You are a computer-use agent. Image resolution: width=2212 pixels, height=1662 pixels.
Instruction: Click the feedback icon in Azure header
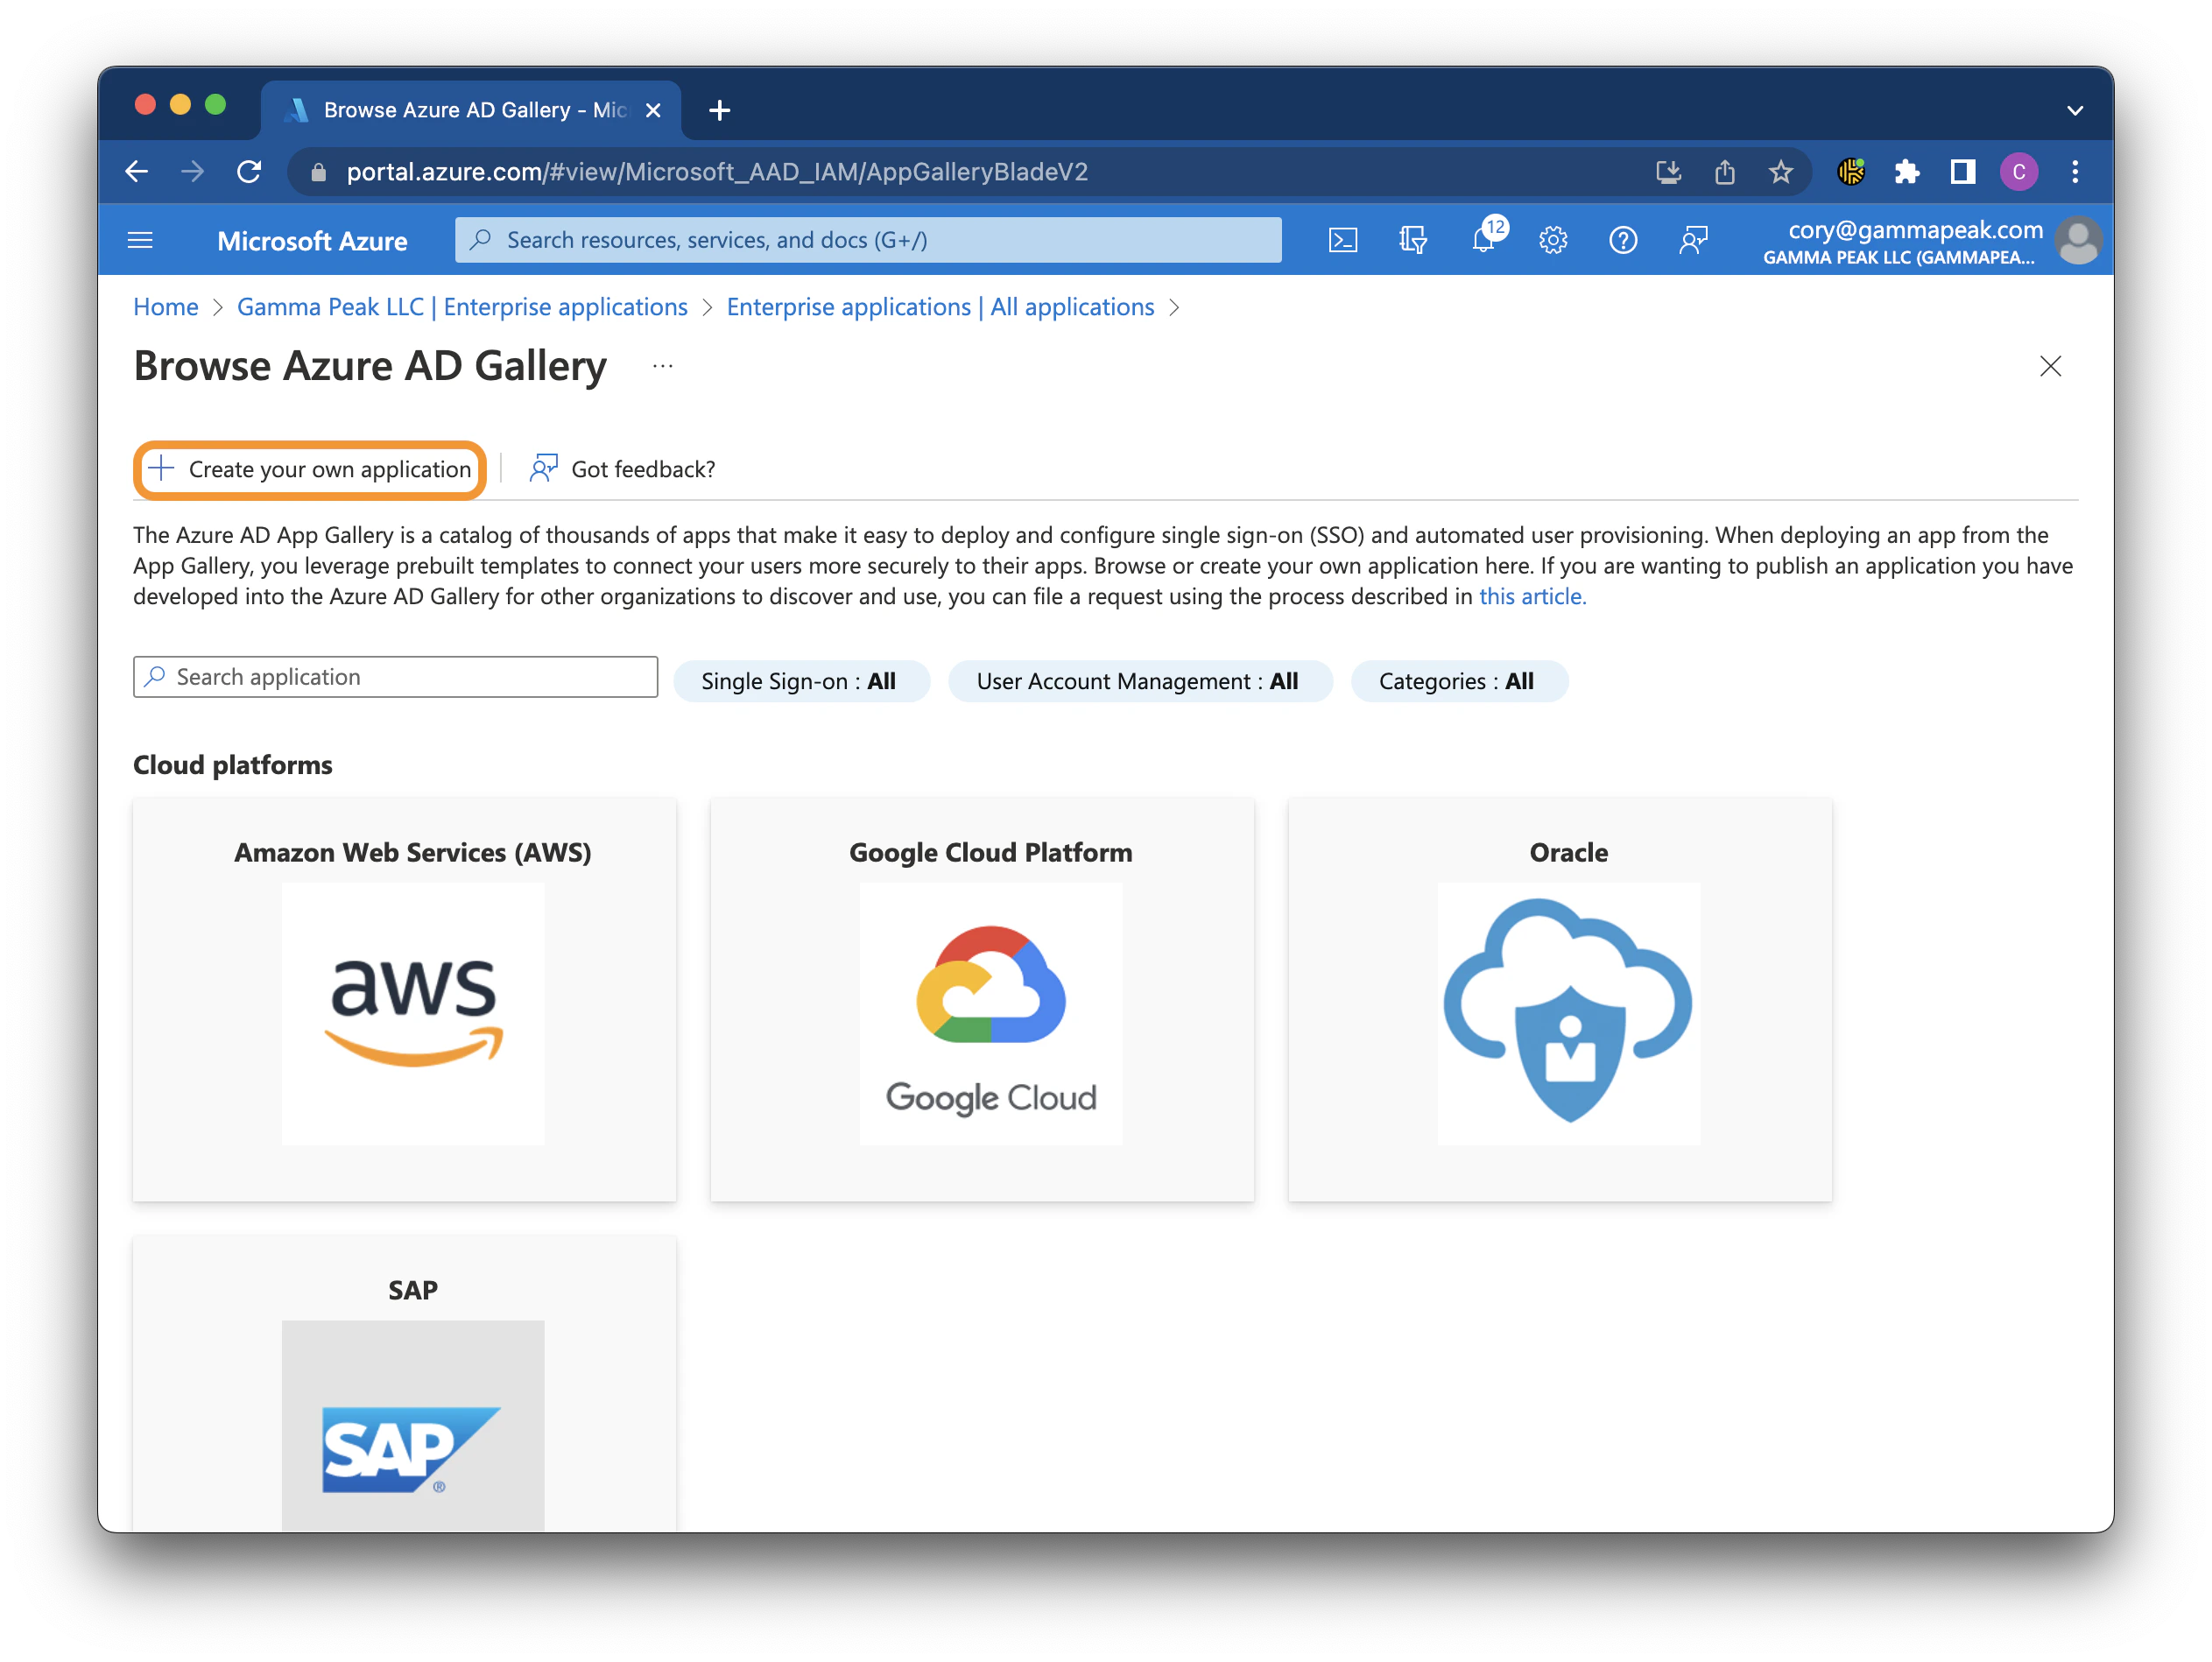click(x=1693, y=240)
